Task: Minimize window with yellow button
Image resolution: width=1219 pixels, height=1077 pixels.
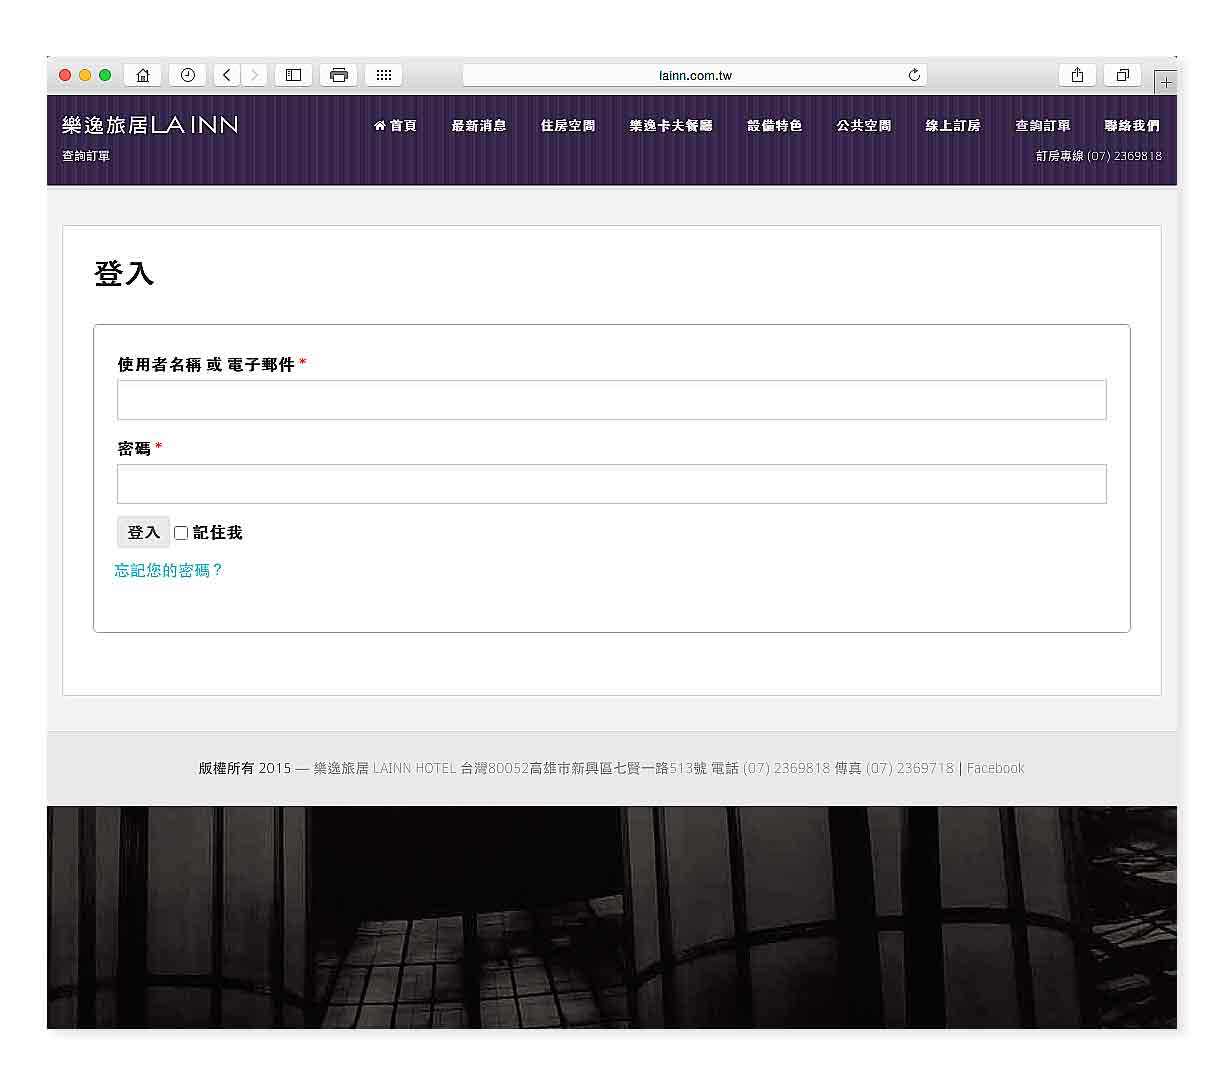Action: coord(85,75)
